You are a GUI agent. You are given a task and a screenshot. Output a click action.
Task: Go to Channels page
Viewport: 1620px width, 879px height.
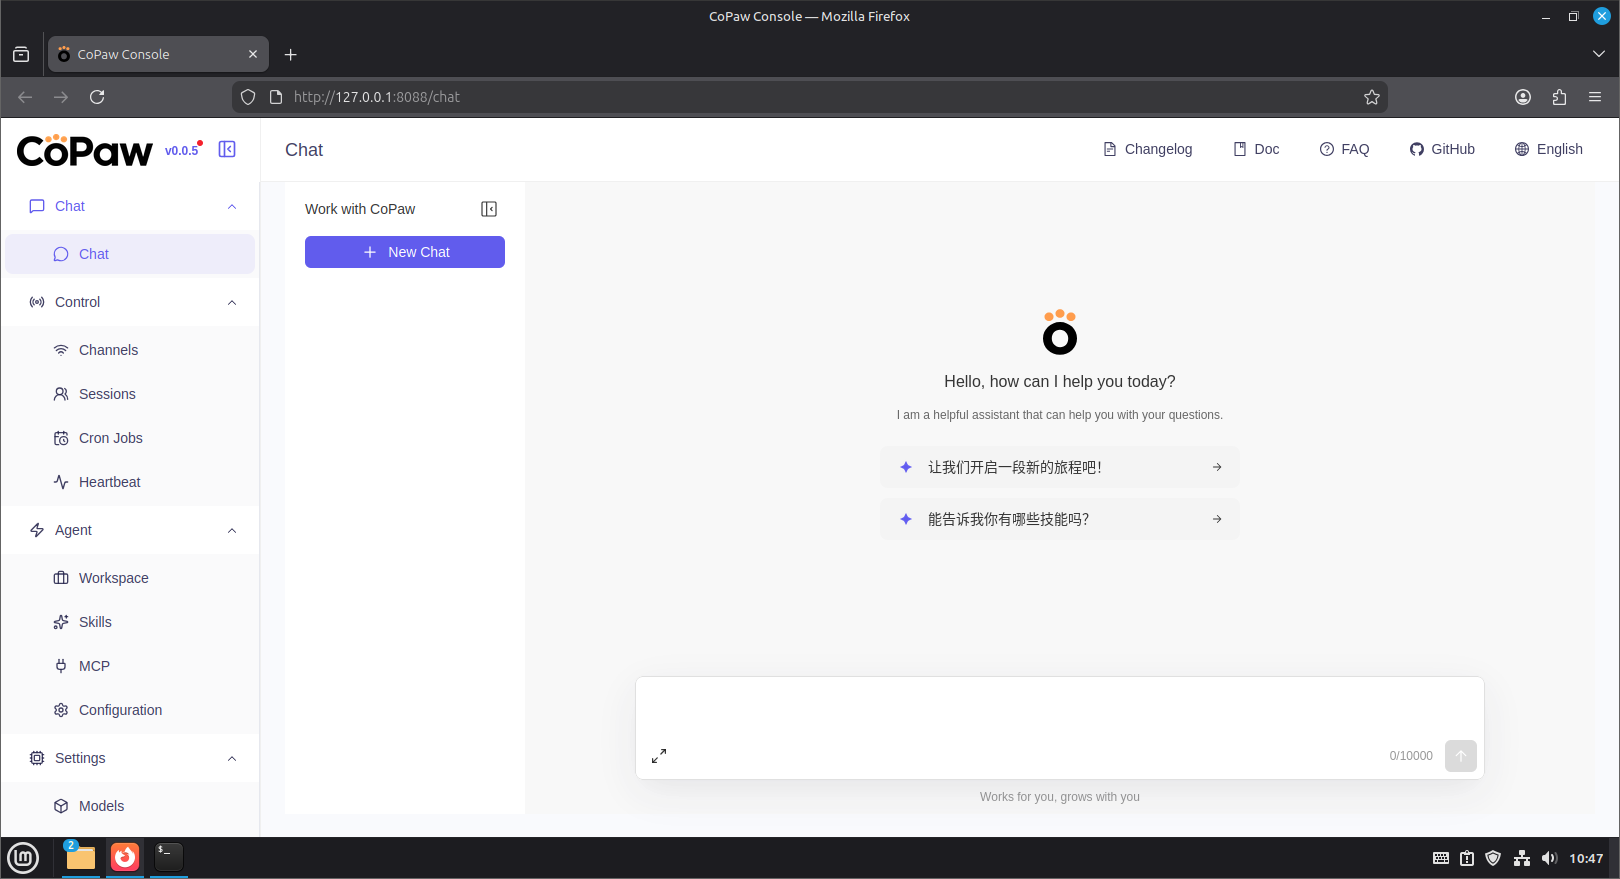tap(108, 350)
